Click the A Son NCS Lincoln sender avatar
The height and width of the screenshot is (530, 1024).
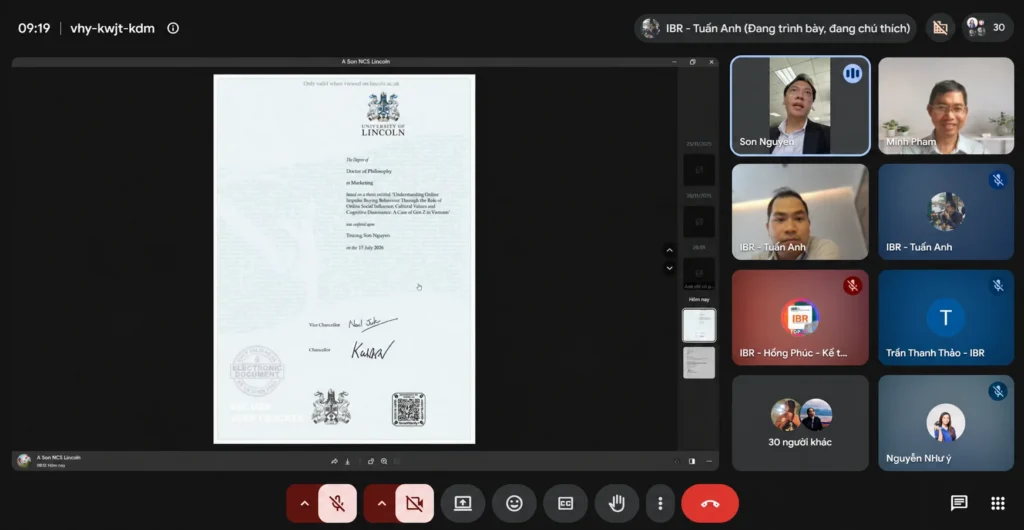(x=24, y=461)
